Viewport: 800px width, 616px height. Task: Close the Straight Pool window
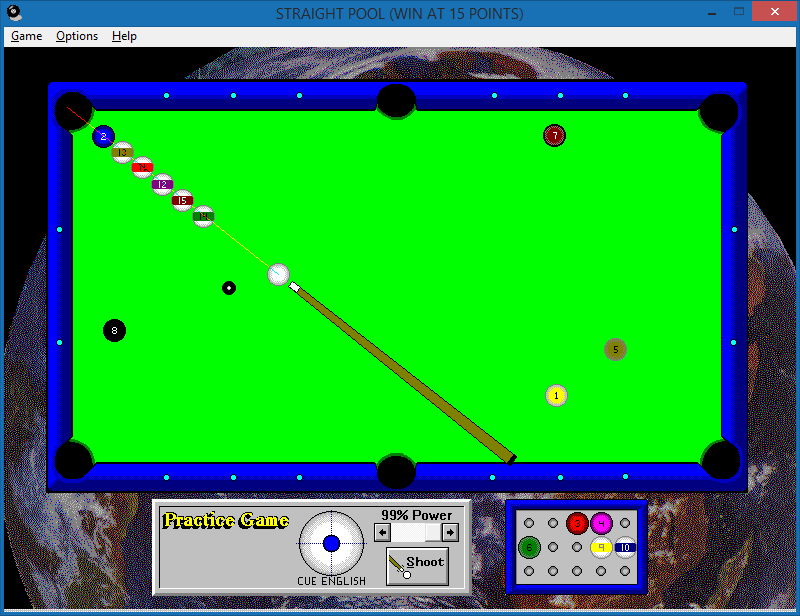[x=775, y=12]
